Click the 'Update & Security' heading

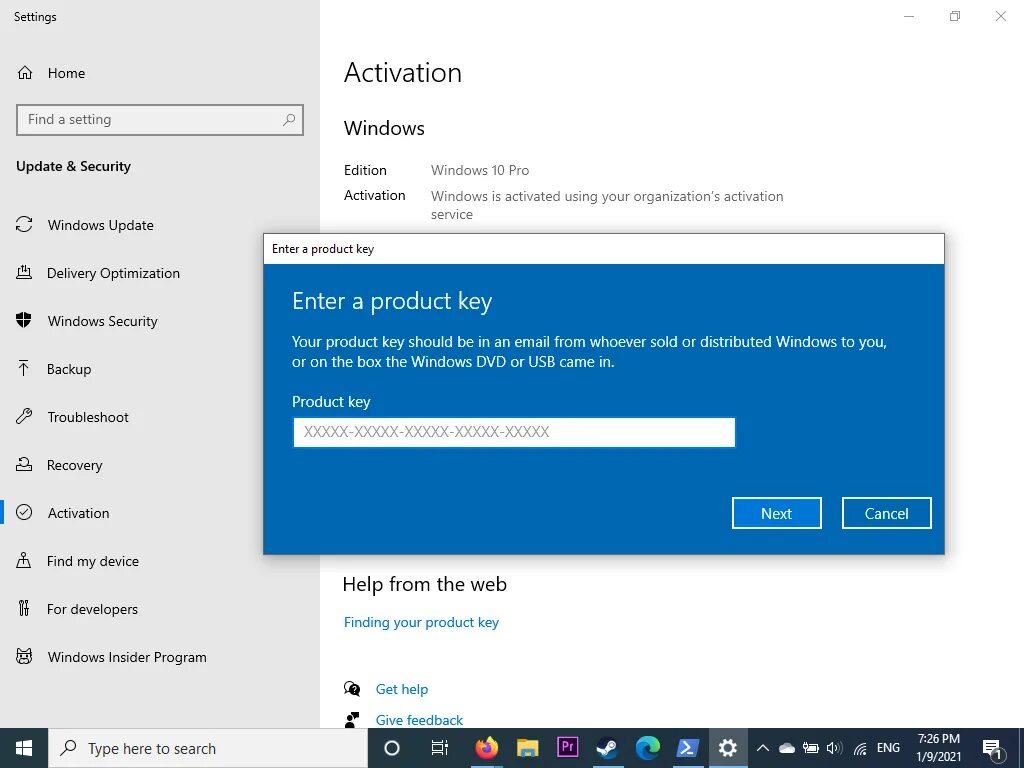pos(73,167)
